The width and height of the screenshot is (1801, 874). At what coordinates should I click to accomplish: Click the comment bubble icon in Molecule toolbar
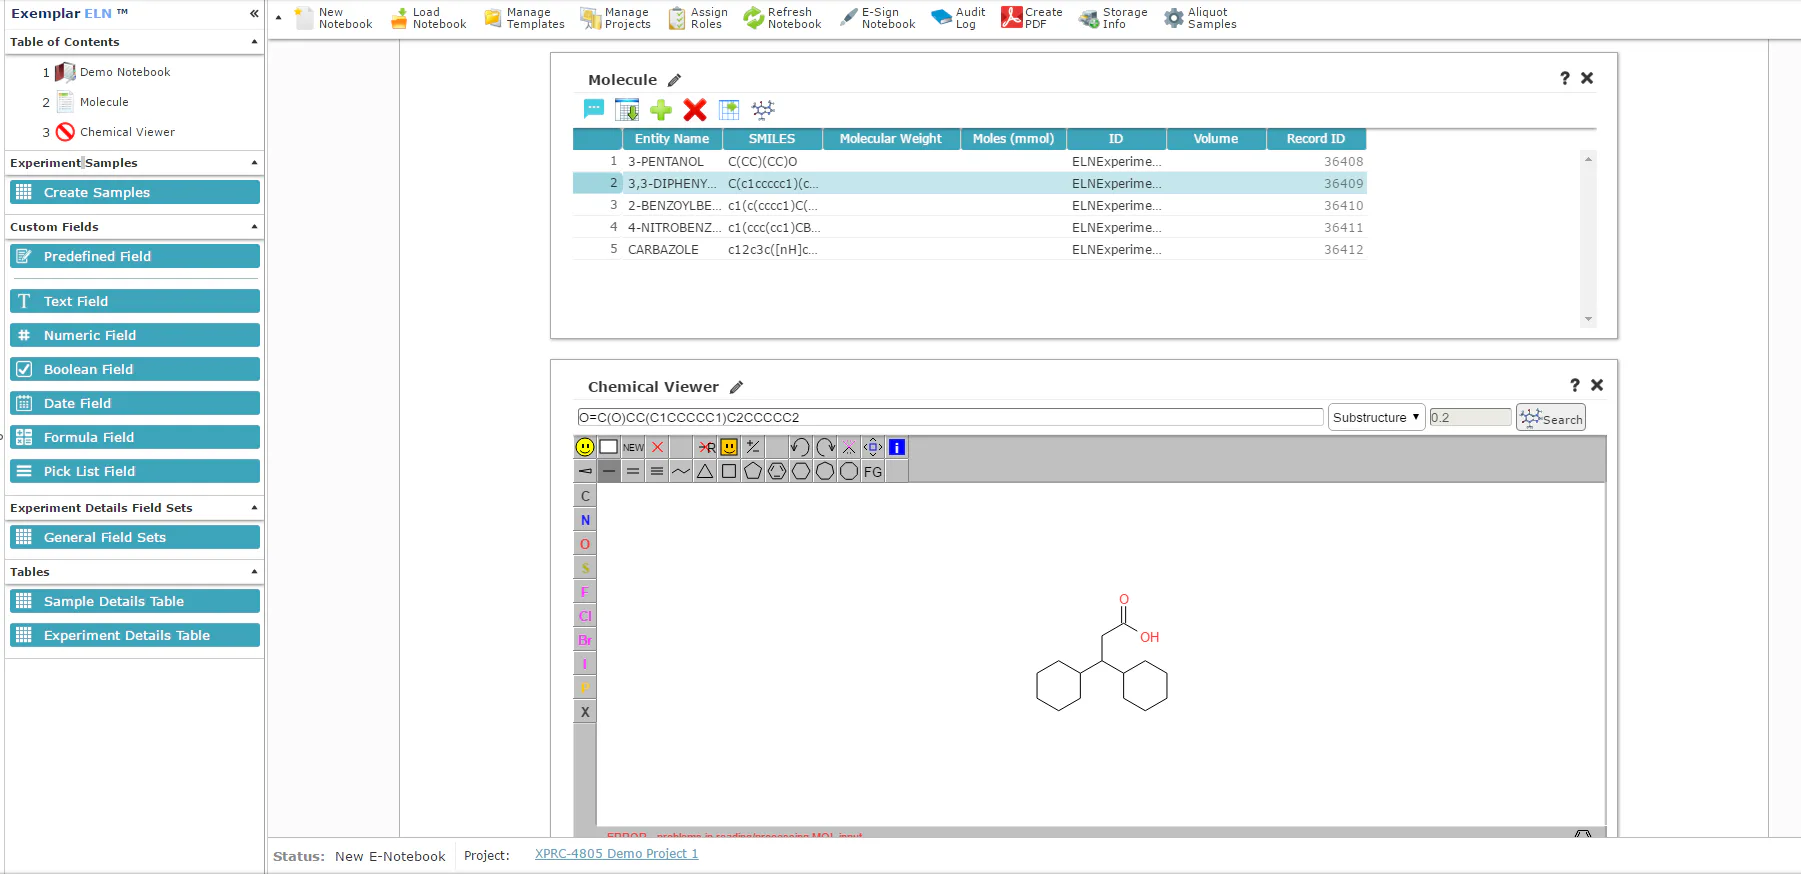594,109
